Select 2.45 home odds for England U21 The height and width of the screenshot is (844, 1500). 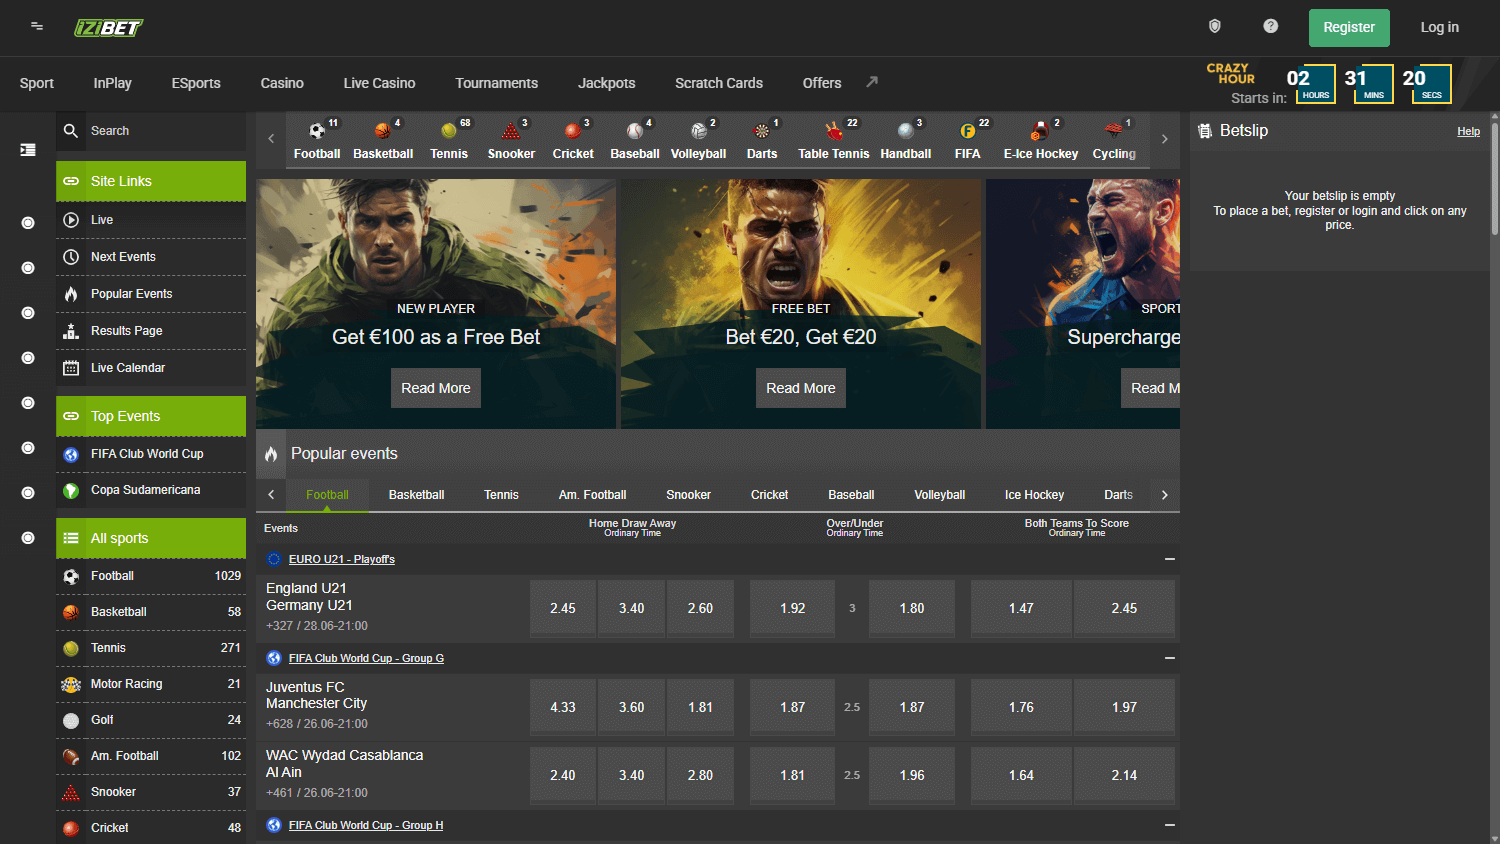coord(562,608)
